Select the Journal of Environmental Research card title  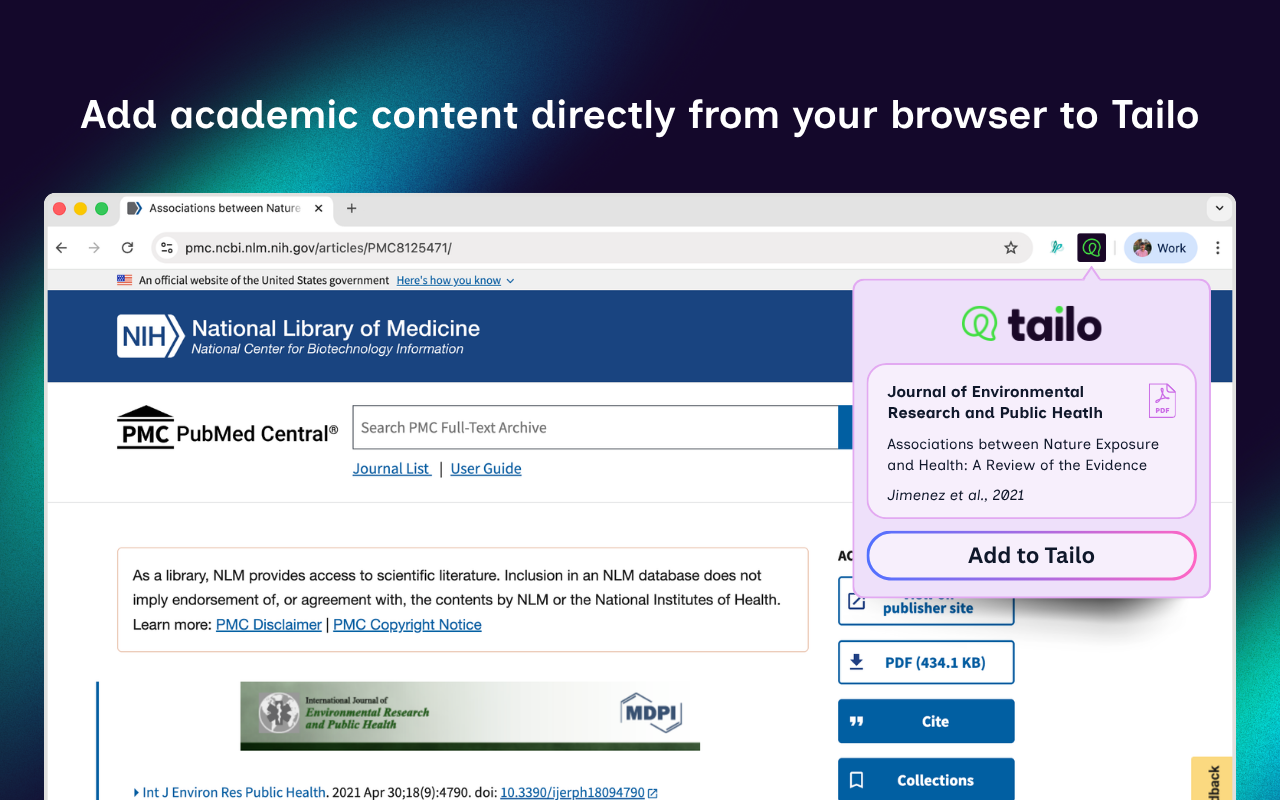[995, 402]
